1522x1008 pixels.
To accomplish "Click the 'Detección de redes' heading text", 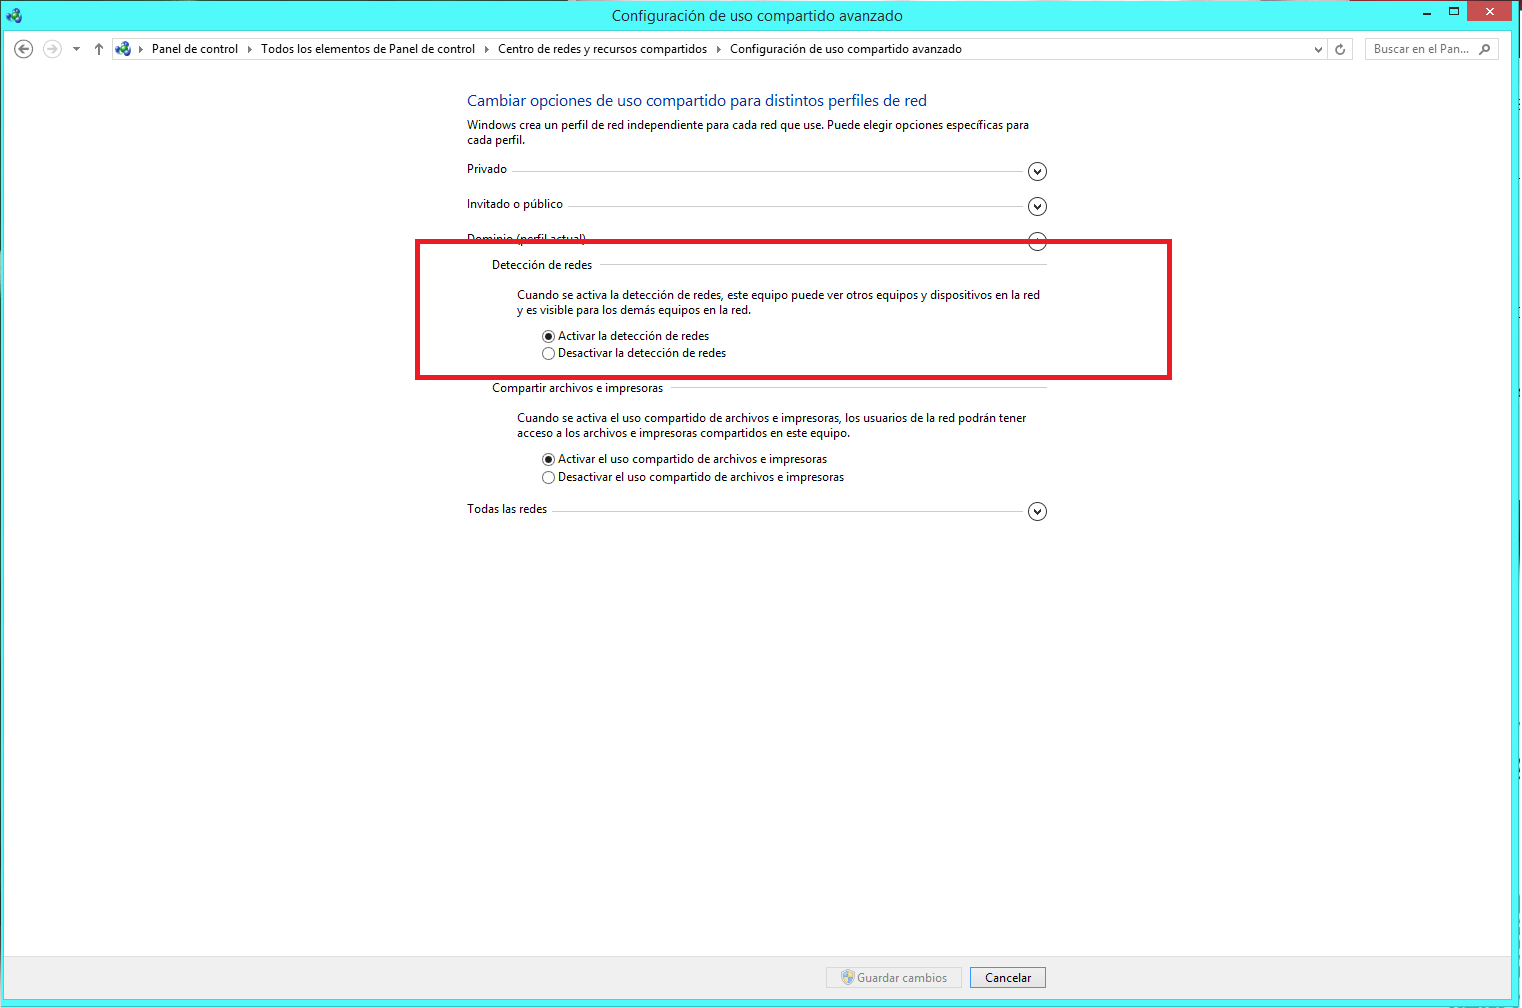I will [542, 265].
